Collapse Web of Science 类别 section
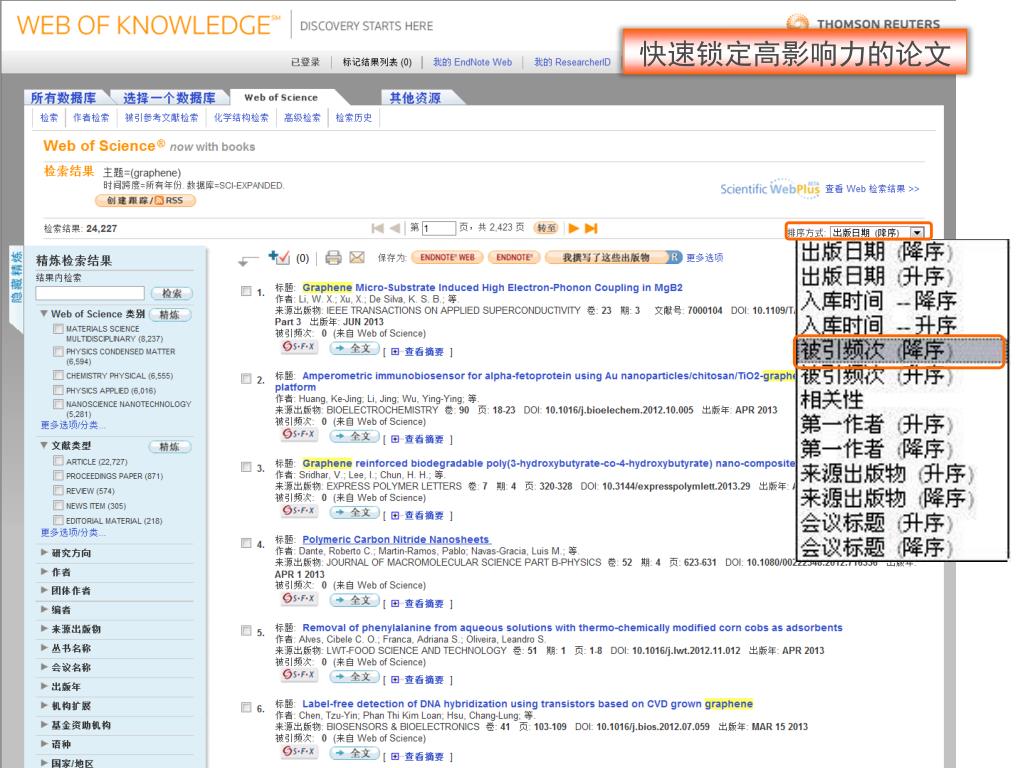 [x=44, y=313]
